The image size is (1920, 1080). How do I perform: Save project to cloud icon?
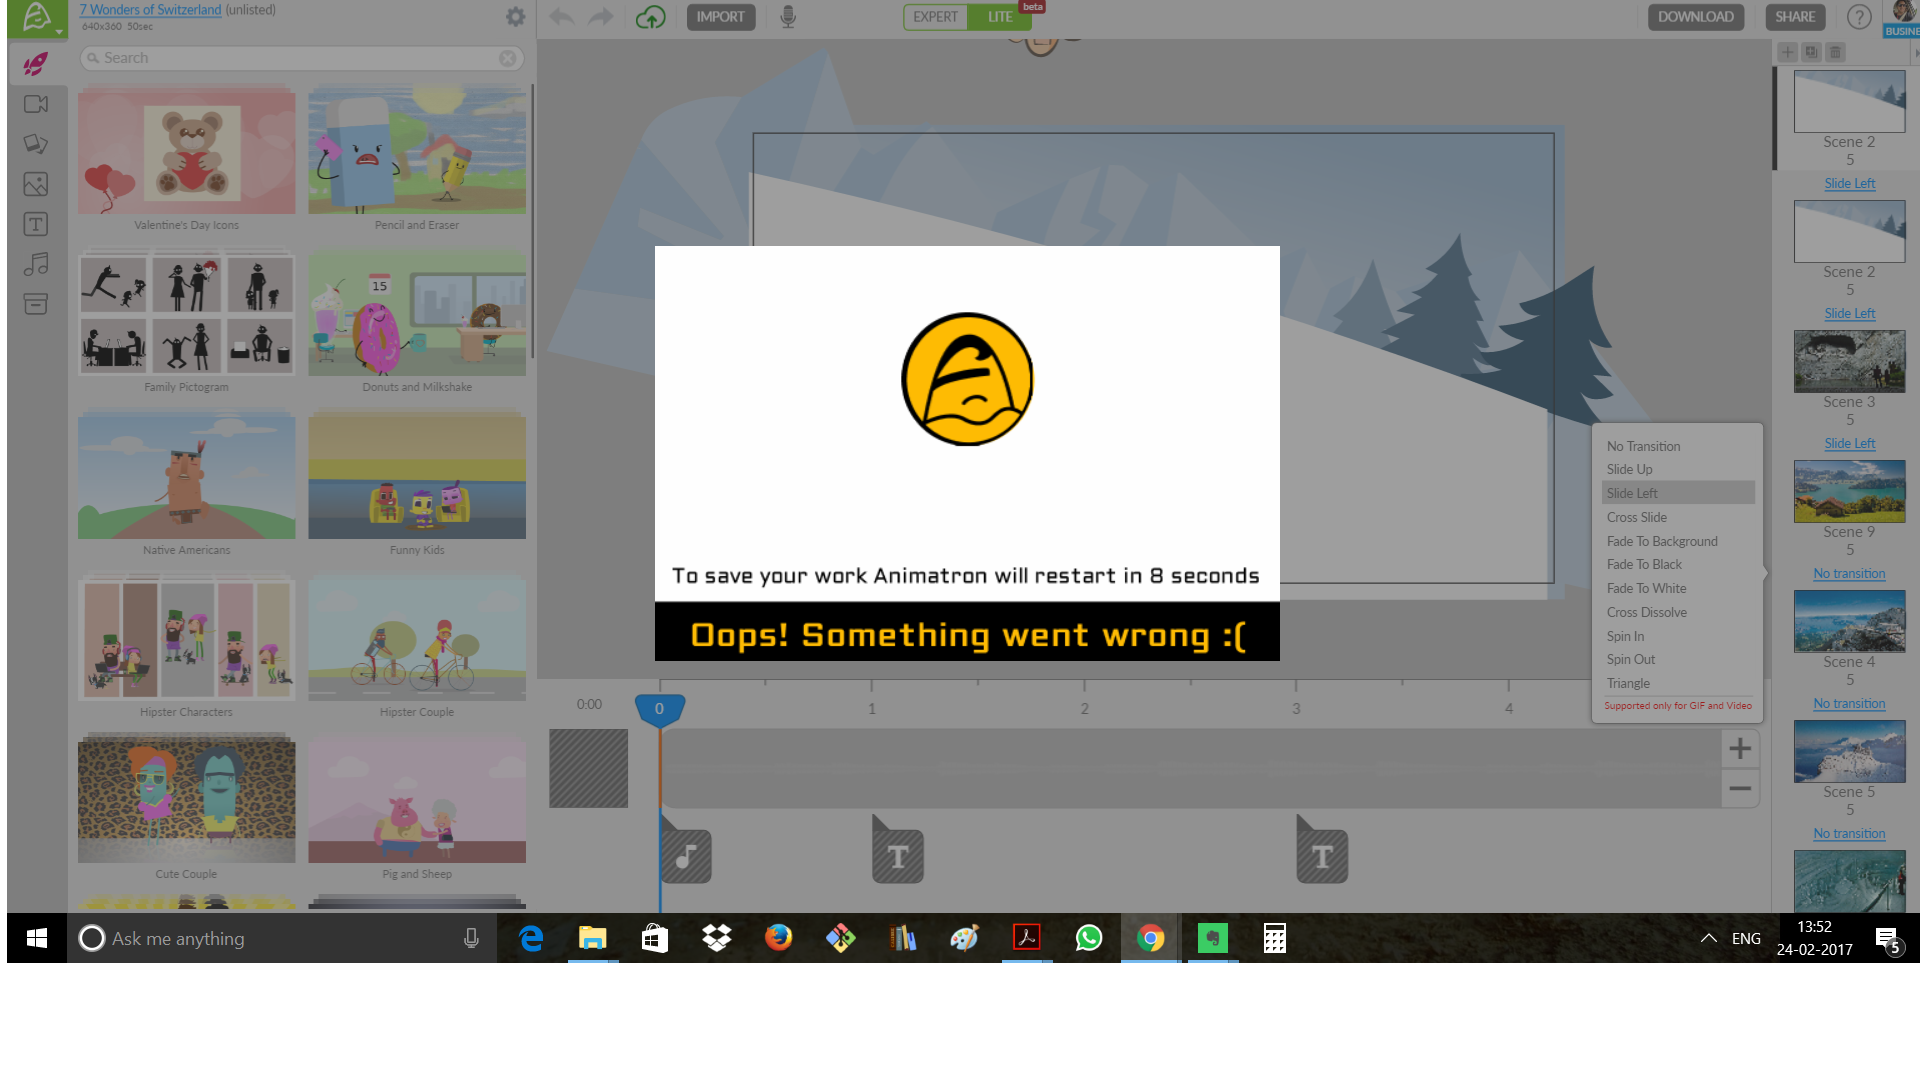pos(651,17)
